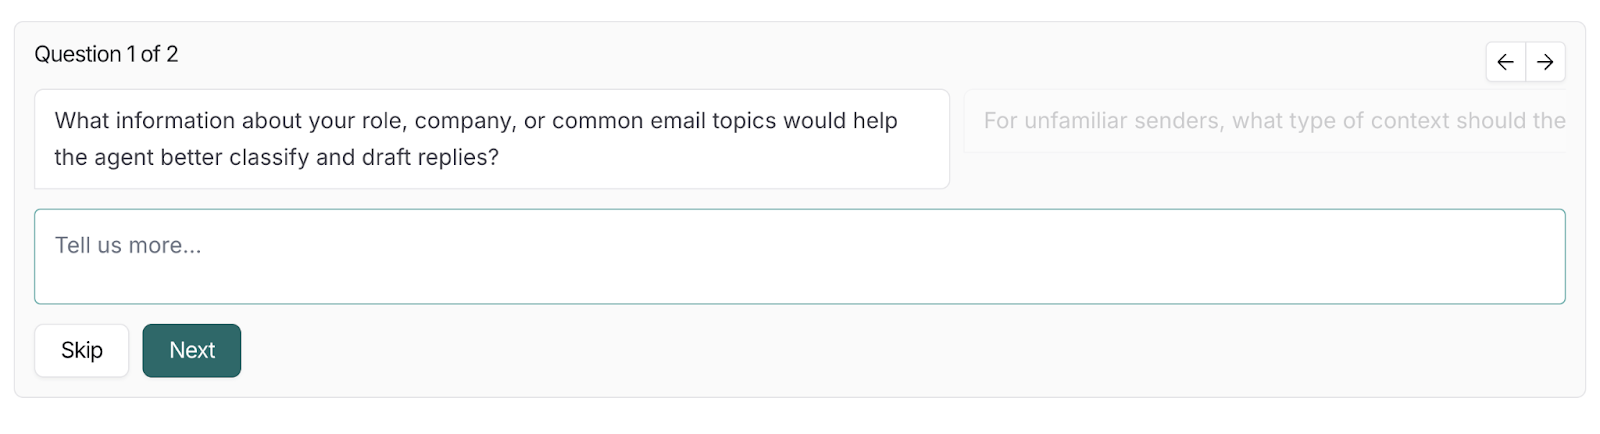The width and height of the screenshot is (1600, 434).
Task: Click the left arrow previous-question icon
Action: (1505, 62)
